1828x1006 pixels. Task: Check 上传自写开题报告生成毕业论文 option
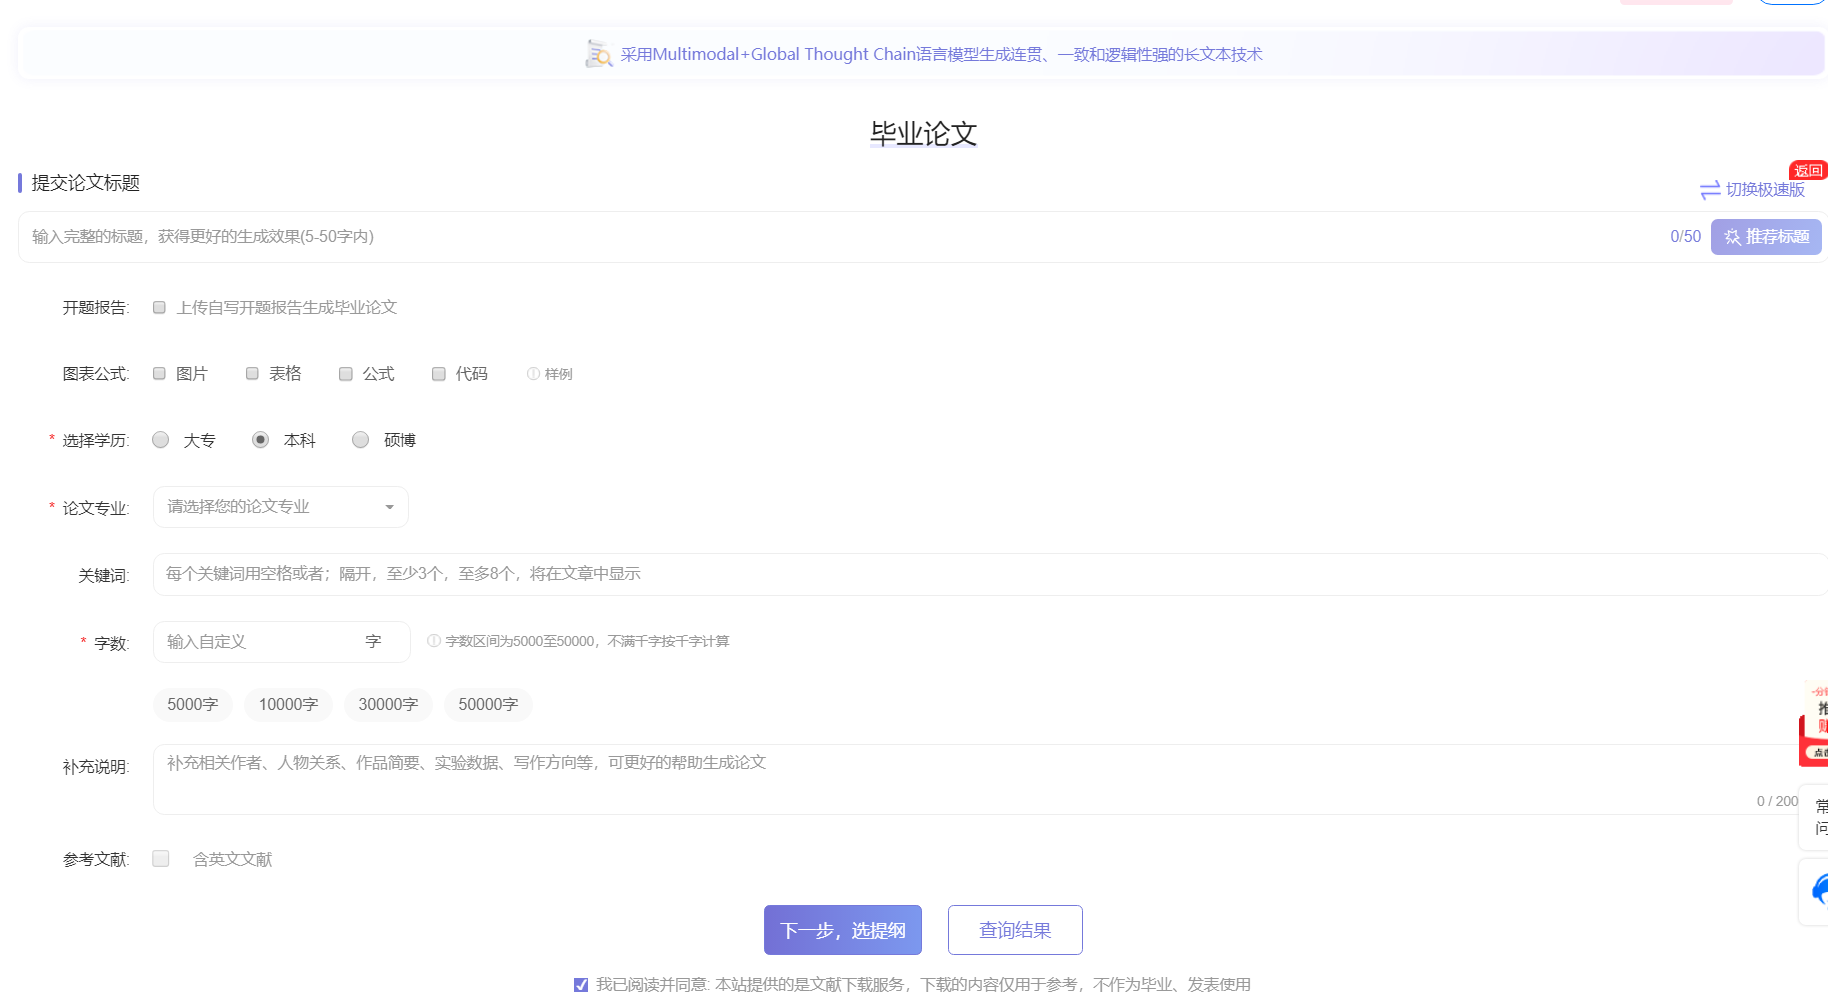pos(159,307)
